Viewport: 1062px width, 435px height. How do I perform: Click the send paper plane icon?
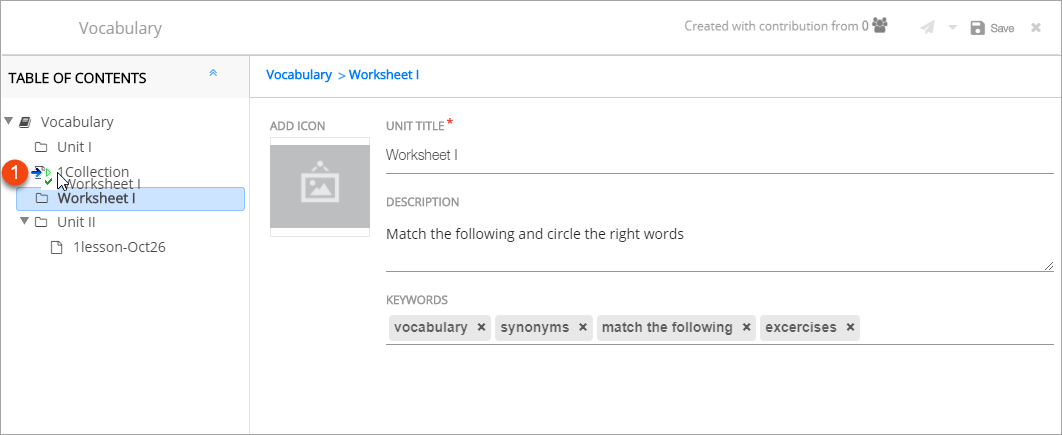pos(928,28)
